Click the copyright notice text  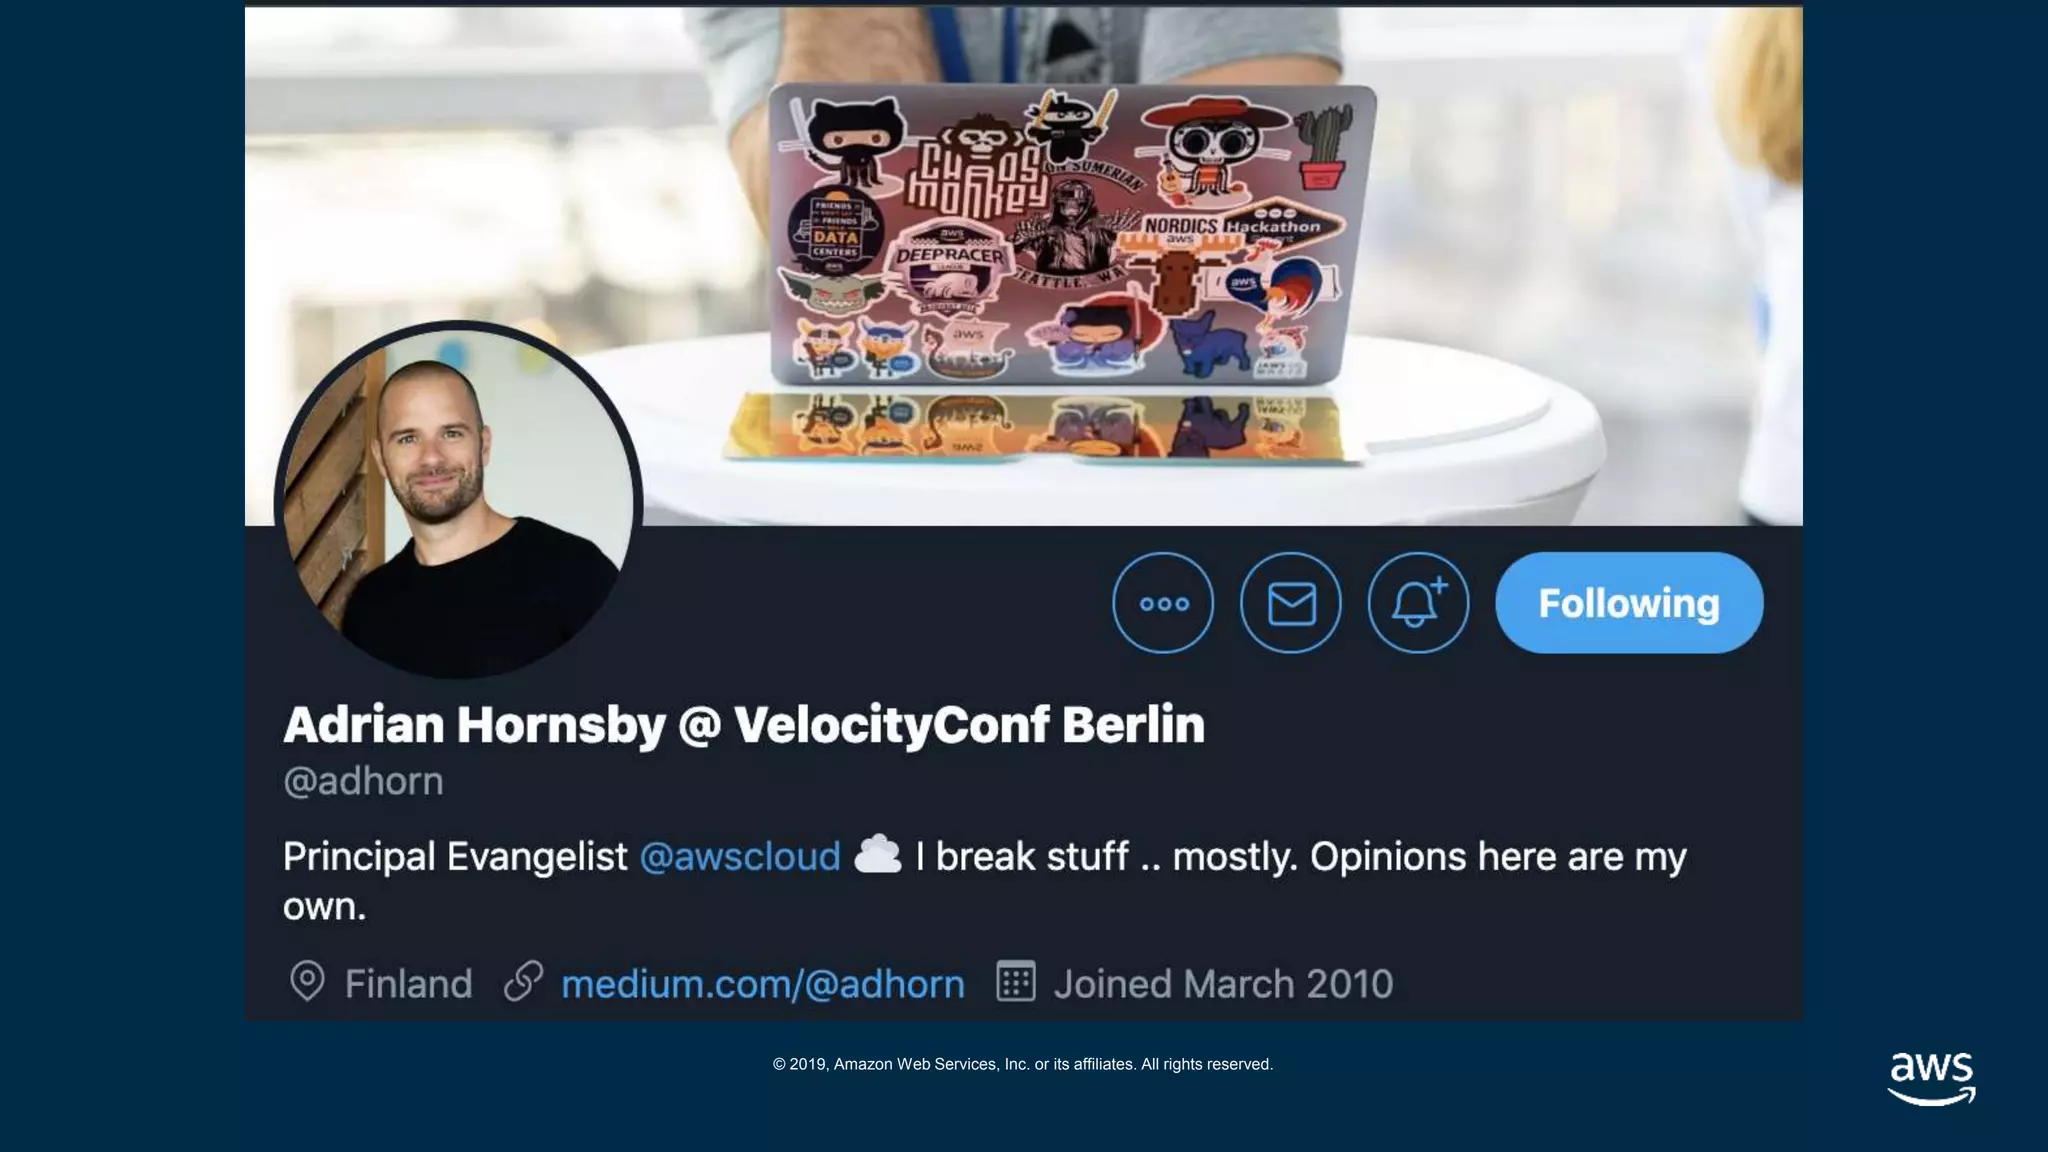pyautogui.click(x=1023, y=1064)
